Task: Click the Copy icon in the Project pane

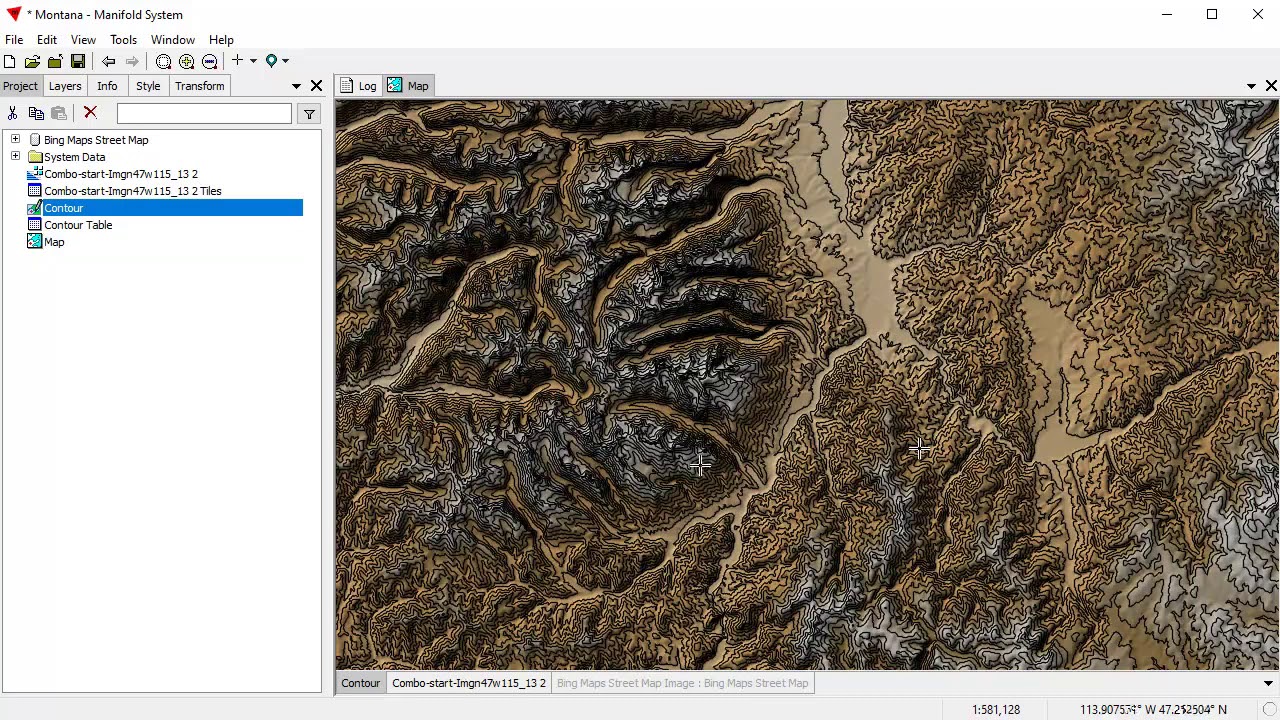Action: click(x=36, y=114)
